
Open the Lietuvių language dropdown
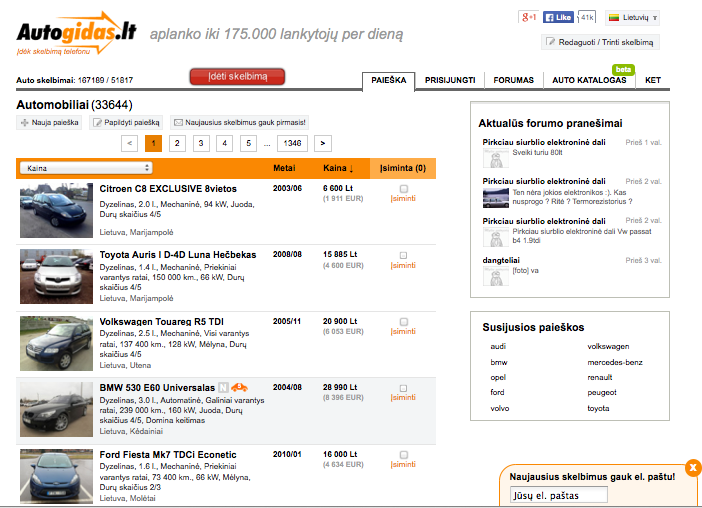633,17
